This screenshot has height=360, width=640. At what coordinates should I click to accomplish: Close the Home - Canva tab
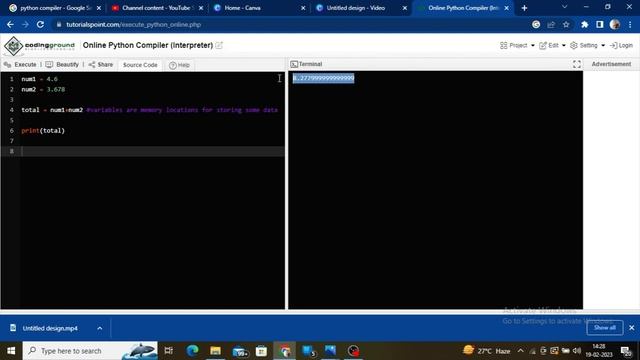point(303,8)
